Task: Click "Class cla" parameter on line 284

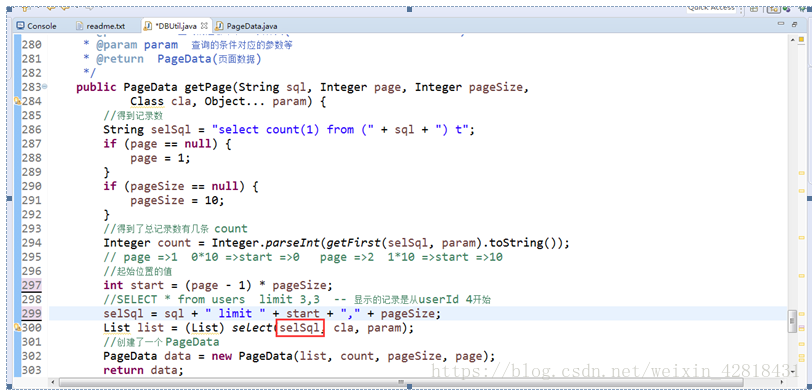Action: 161,102
